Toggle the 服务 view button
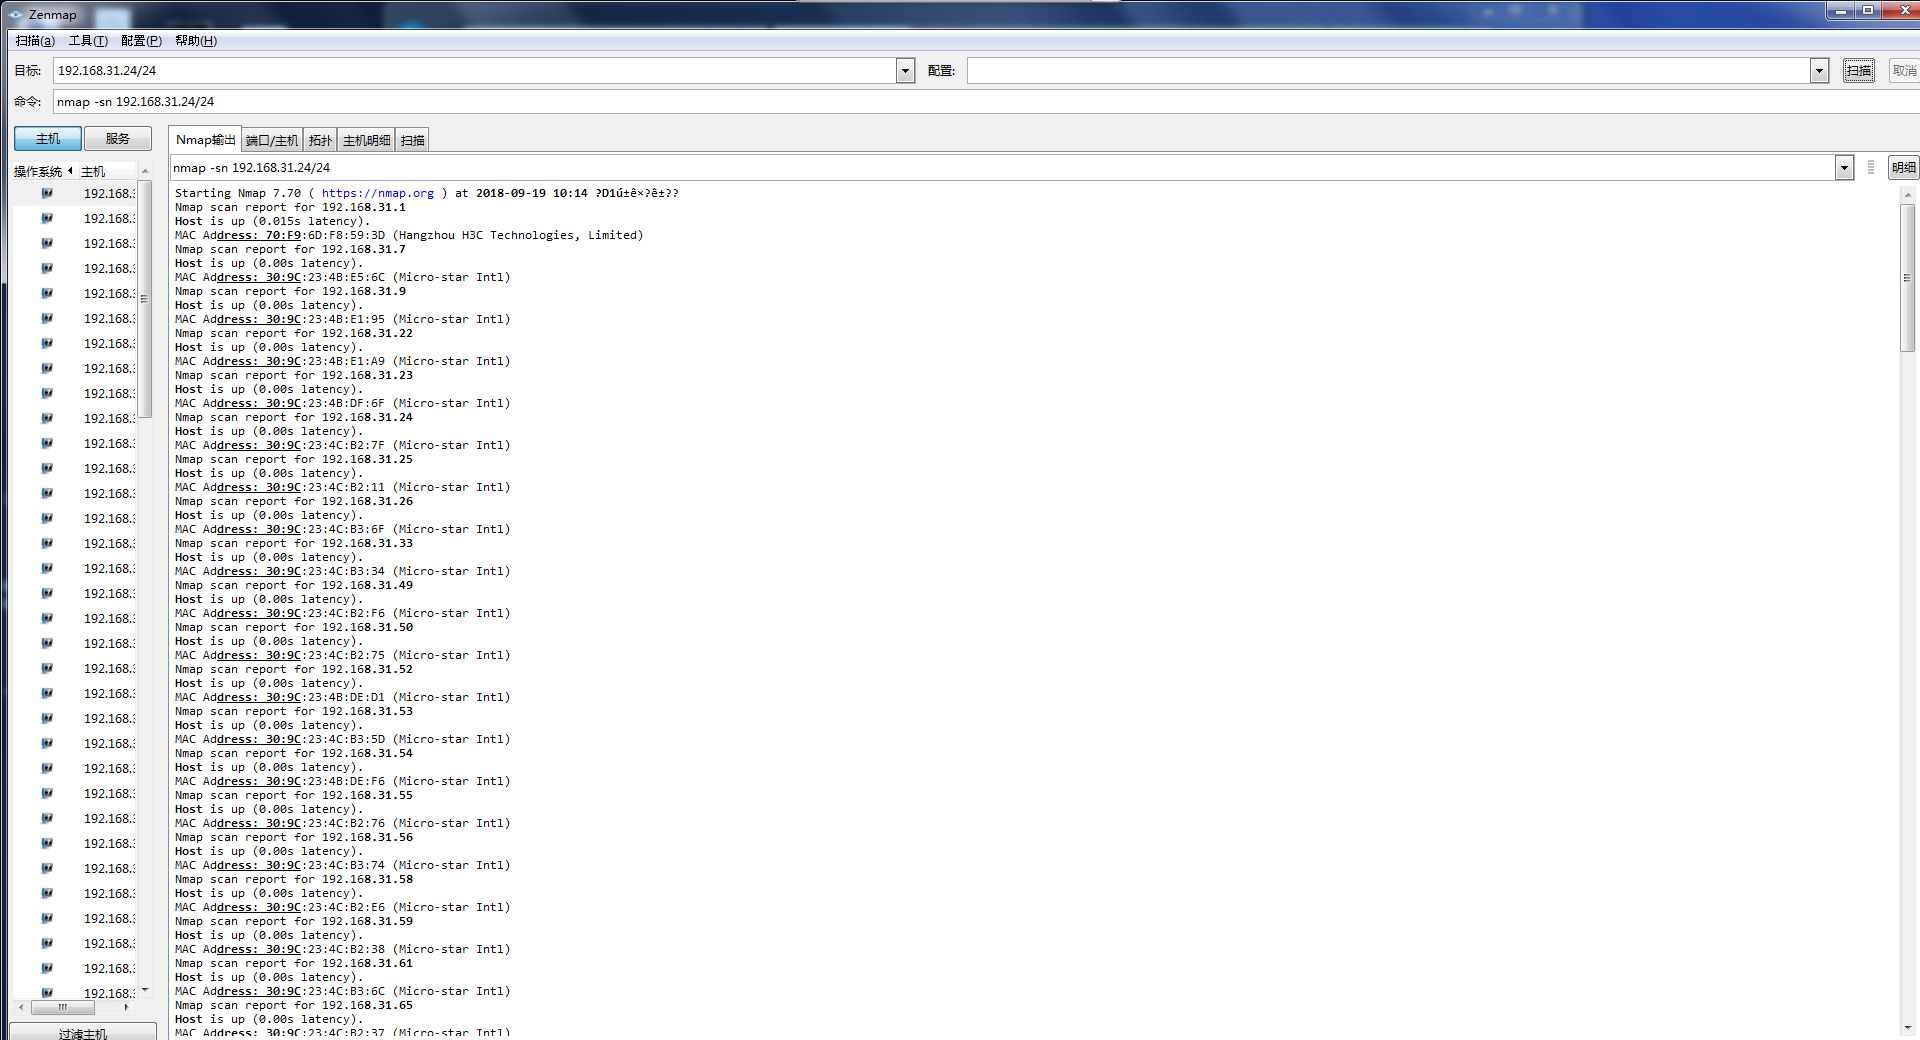1920x1040 pixels. pyautogui.click(x=118, y=139)
